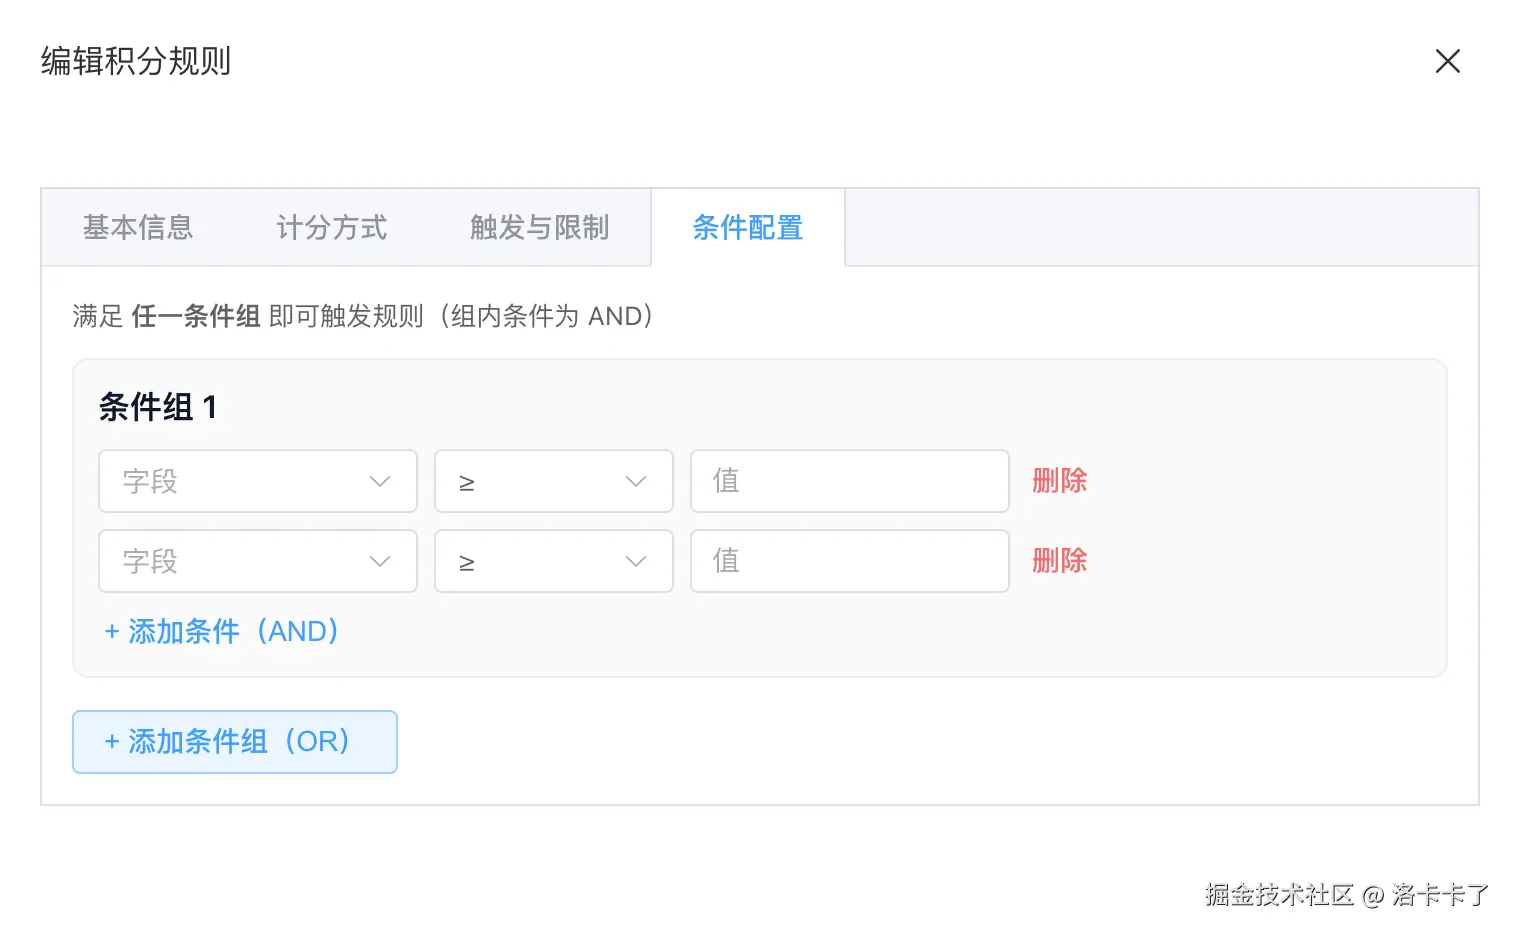Screen dimensions: 1516x934
Task: Focus the first 值 input field
Action: (849, 481)
